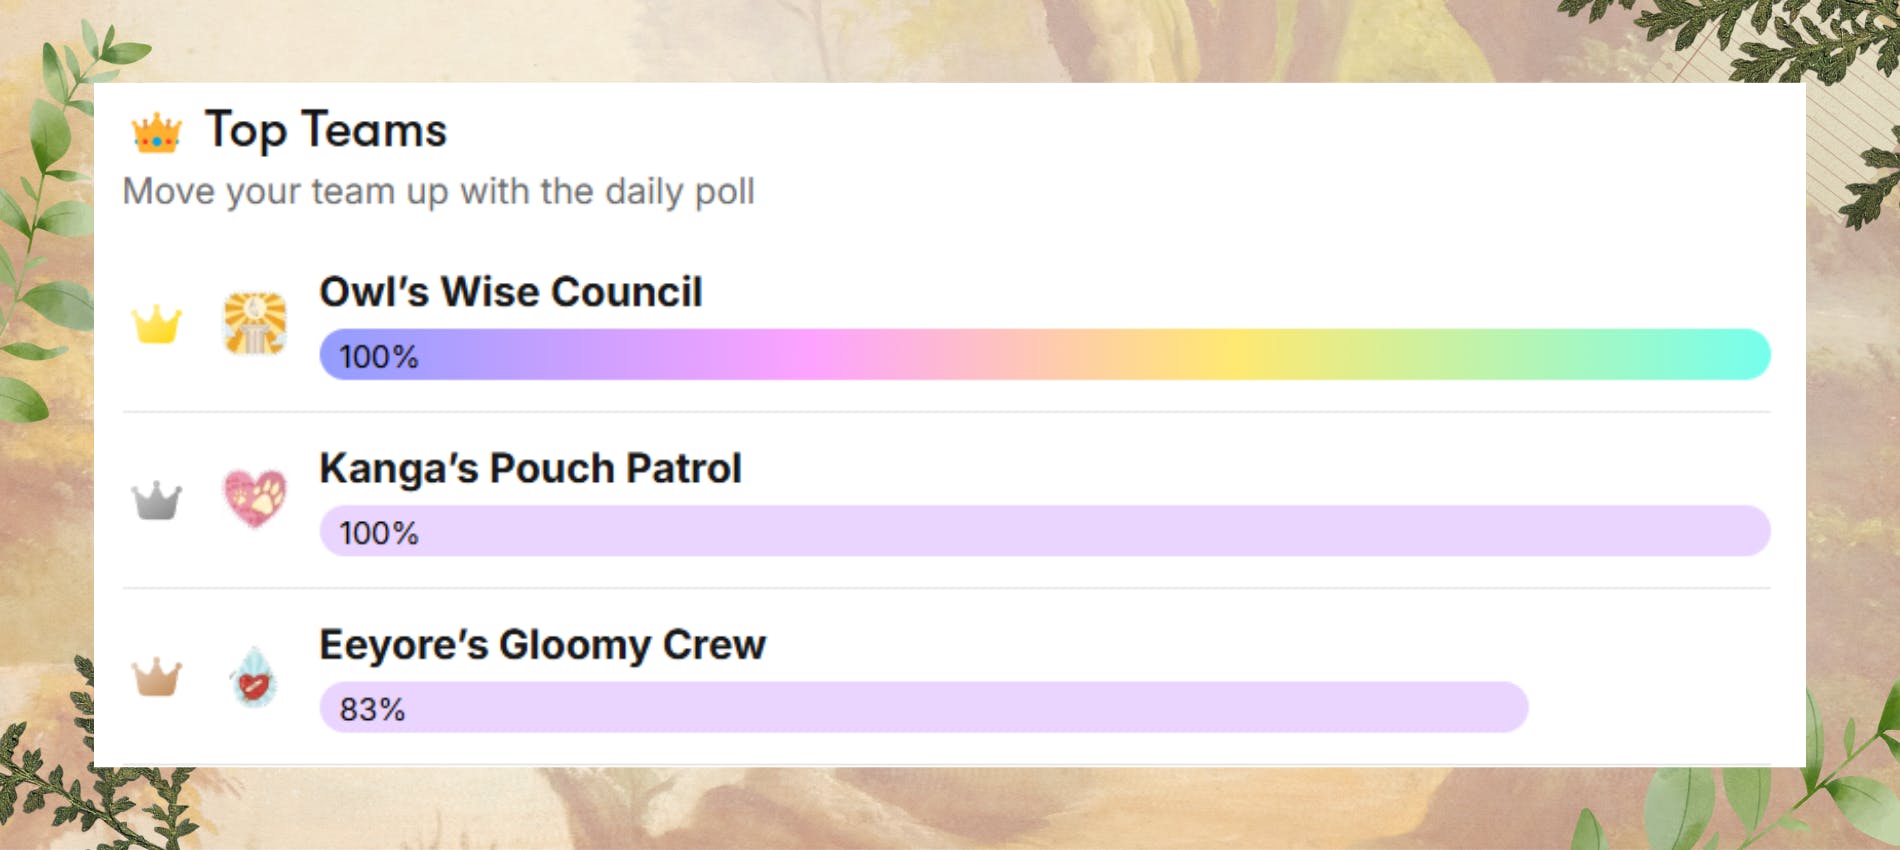Image resolution: width=1900 pixels, height=850 pixels.
Task: Click the divider below Owl's Wise Council row
Action: (x=946, y=412)
